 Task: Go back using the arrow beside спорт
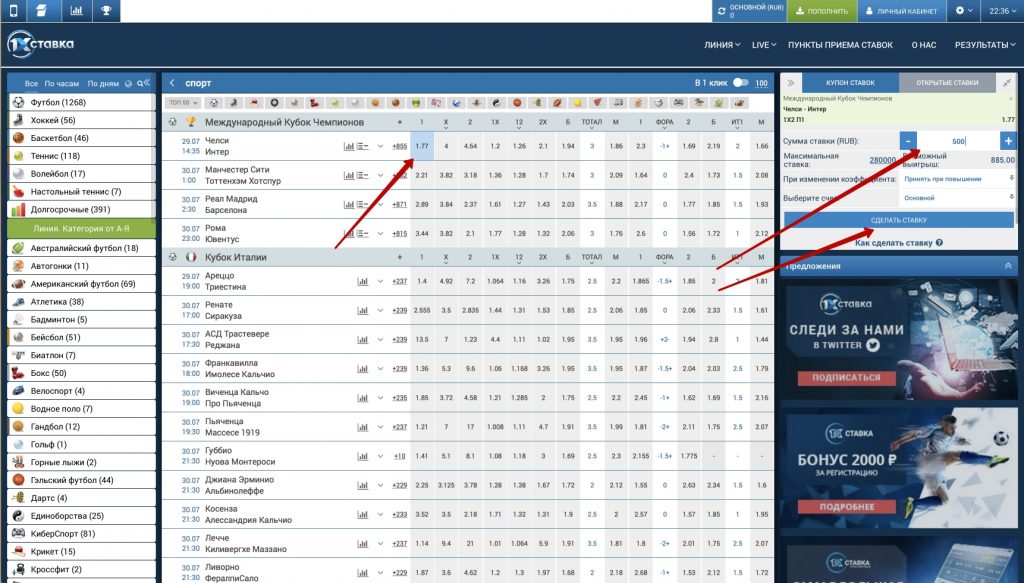[x=173, y=83]
